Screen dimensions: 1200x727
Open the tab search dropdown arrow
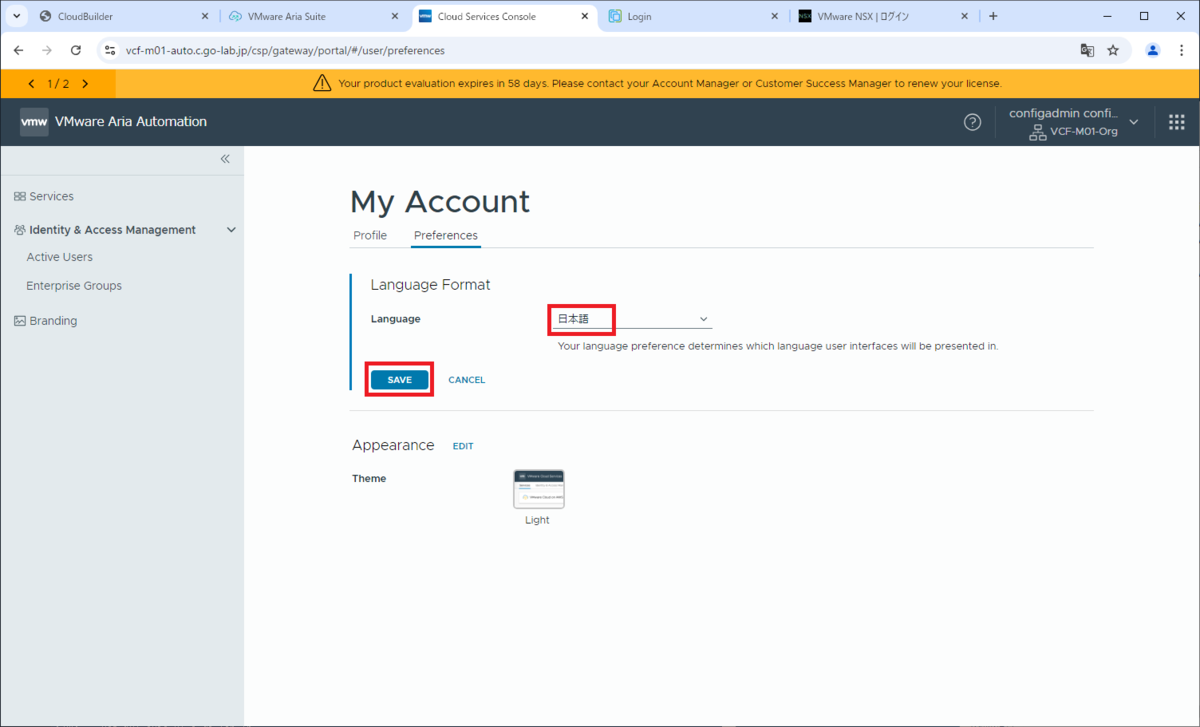click(17, 16)
